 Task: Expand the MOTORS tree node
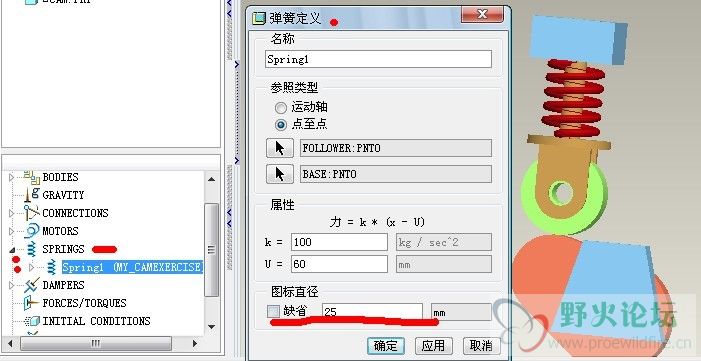(12, 231)
